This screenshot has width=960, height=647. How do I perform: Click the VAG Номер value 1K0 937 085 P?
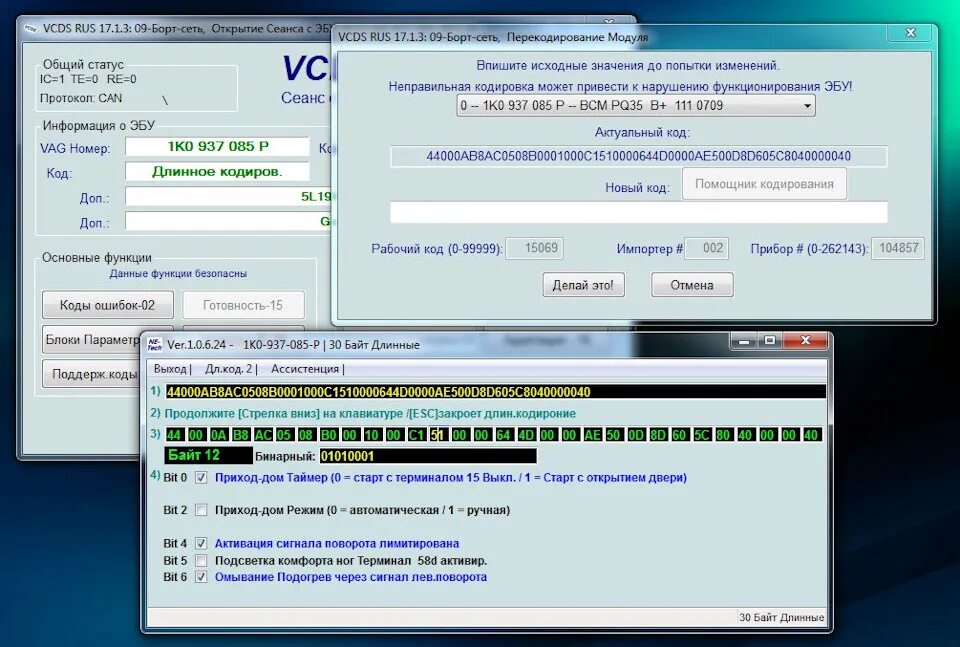tap(217, 146)
